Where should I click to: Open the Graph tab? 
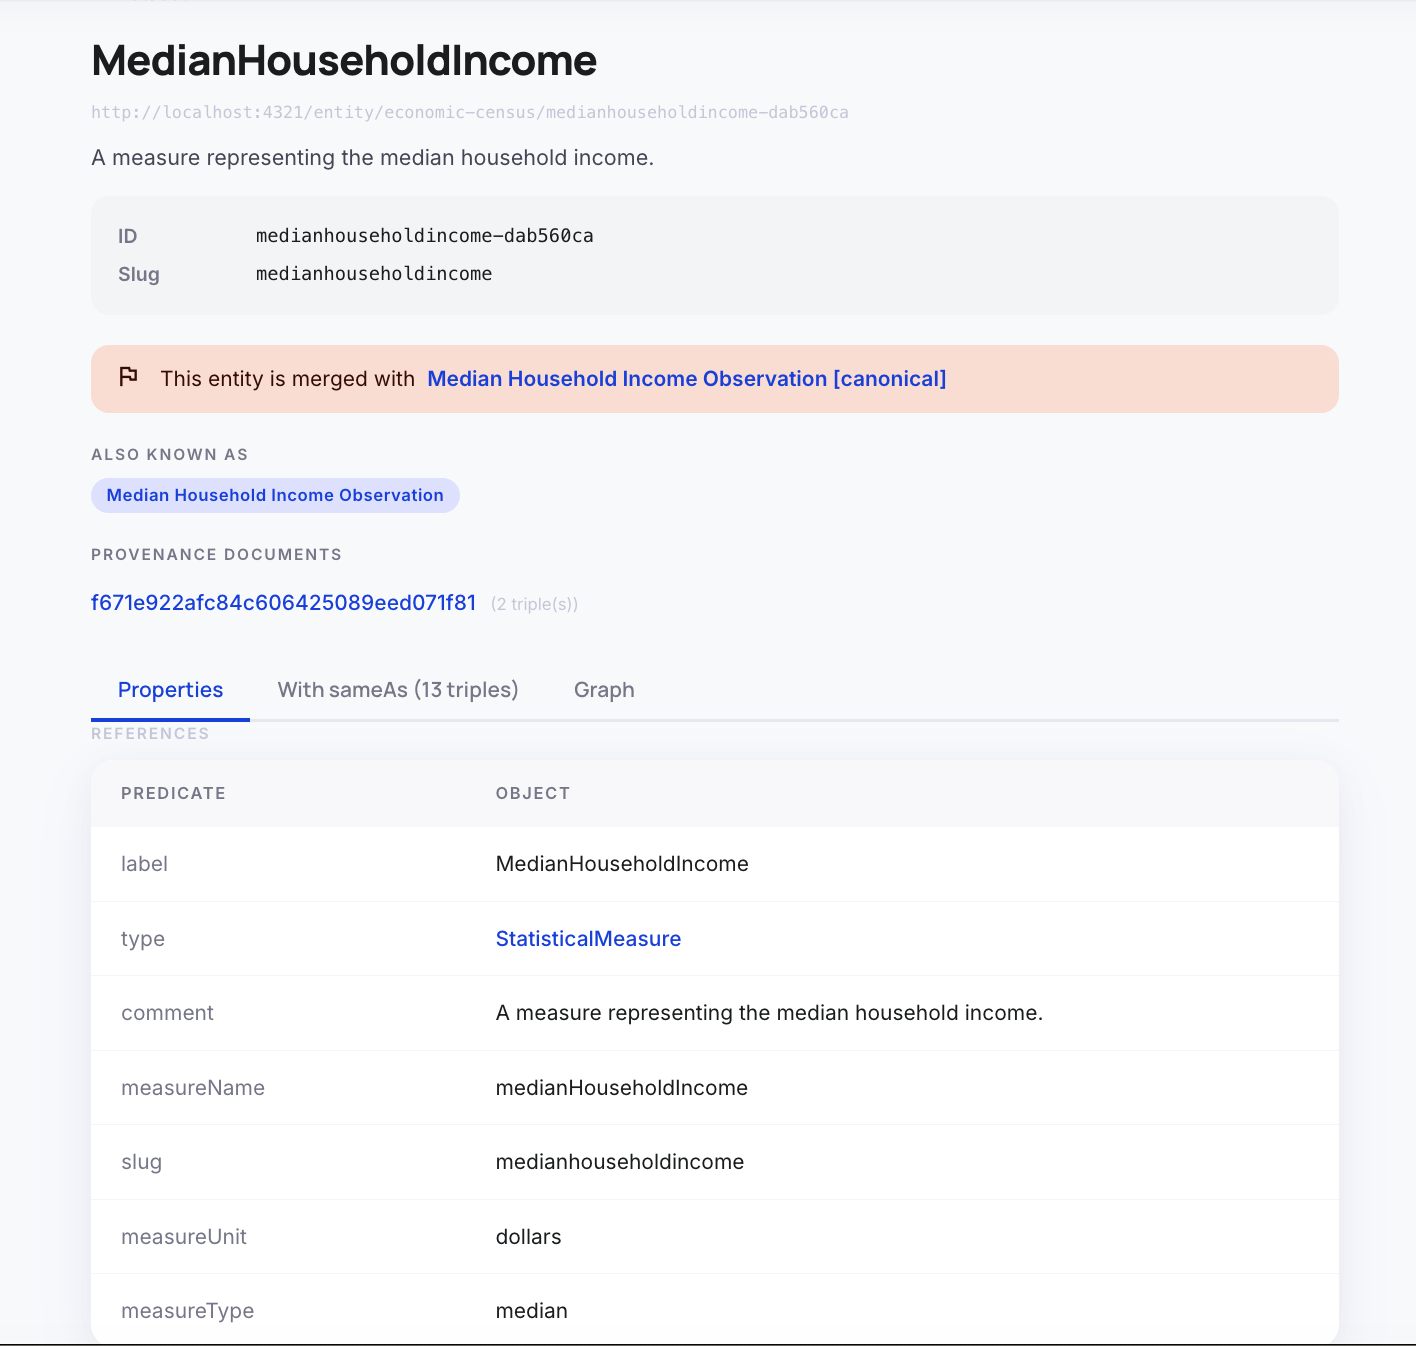click(x=604, y=690)
